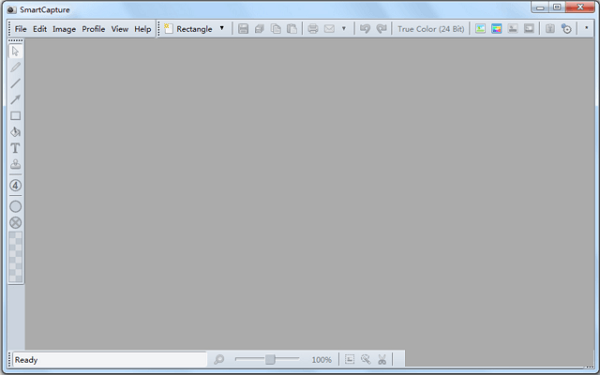Click the printer icon
Image resolution: width=600 pixels, height=375 pixels.
coord(313,29)
